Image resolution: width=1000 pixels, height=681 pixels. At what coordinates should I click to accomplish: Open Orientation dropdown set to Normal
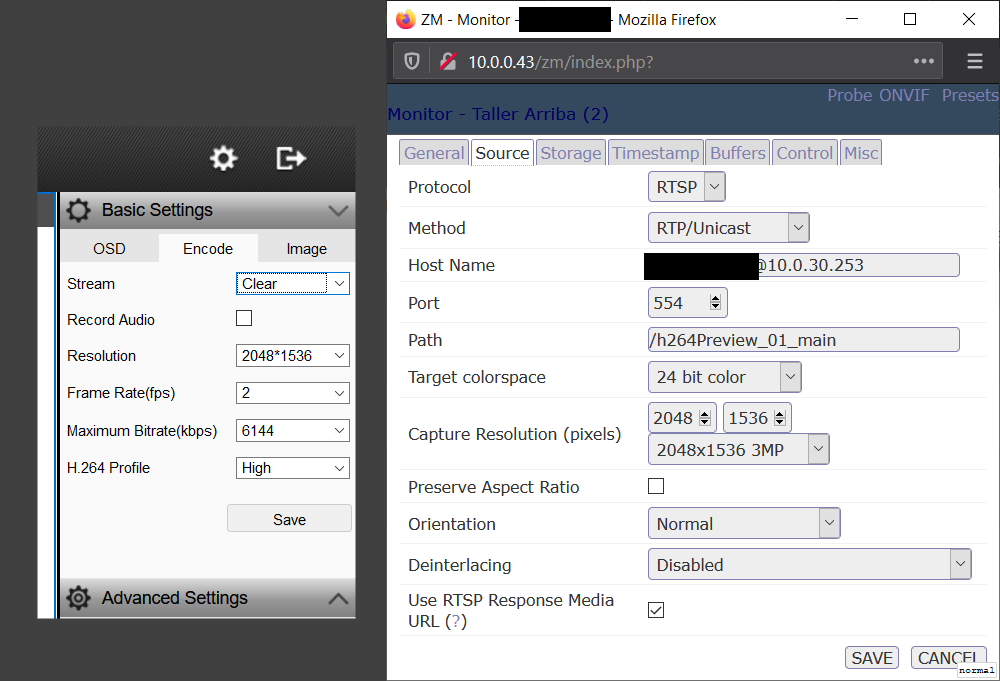pyautogui.click(x=744, y=524)
